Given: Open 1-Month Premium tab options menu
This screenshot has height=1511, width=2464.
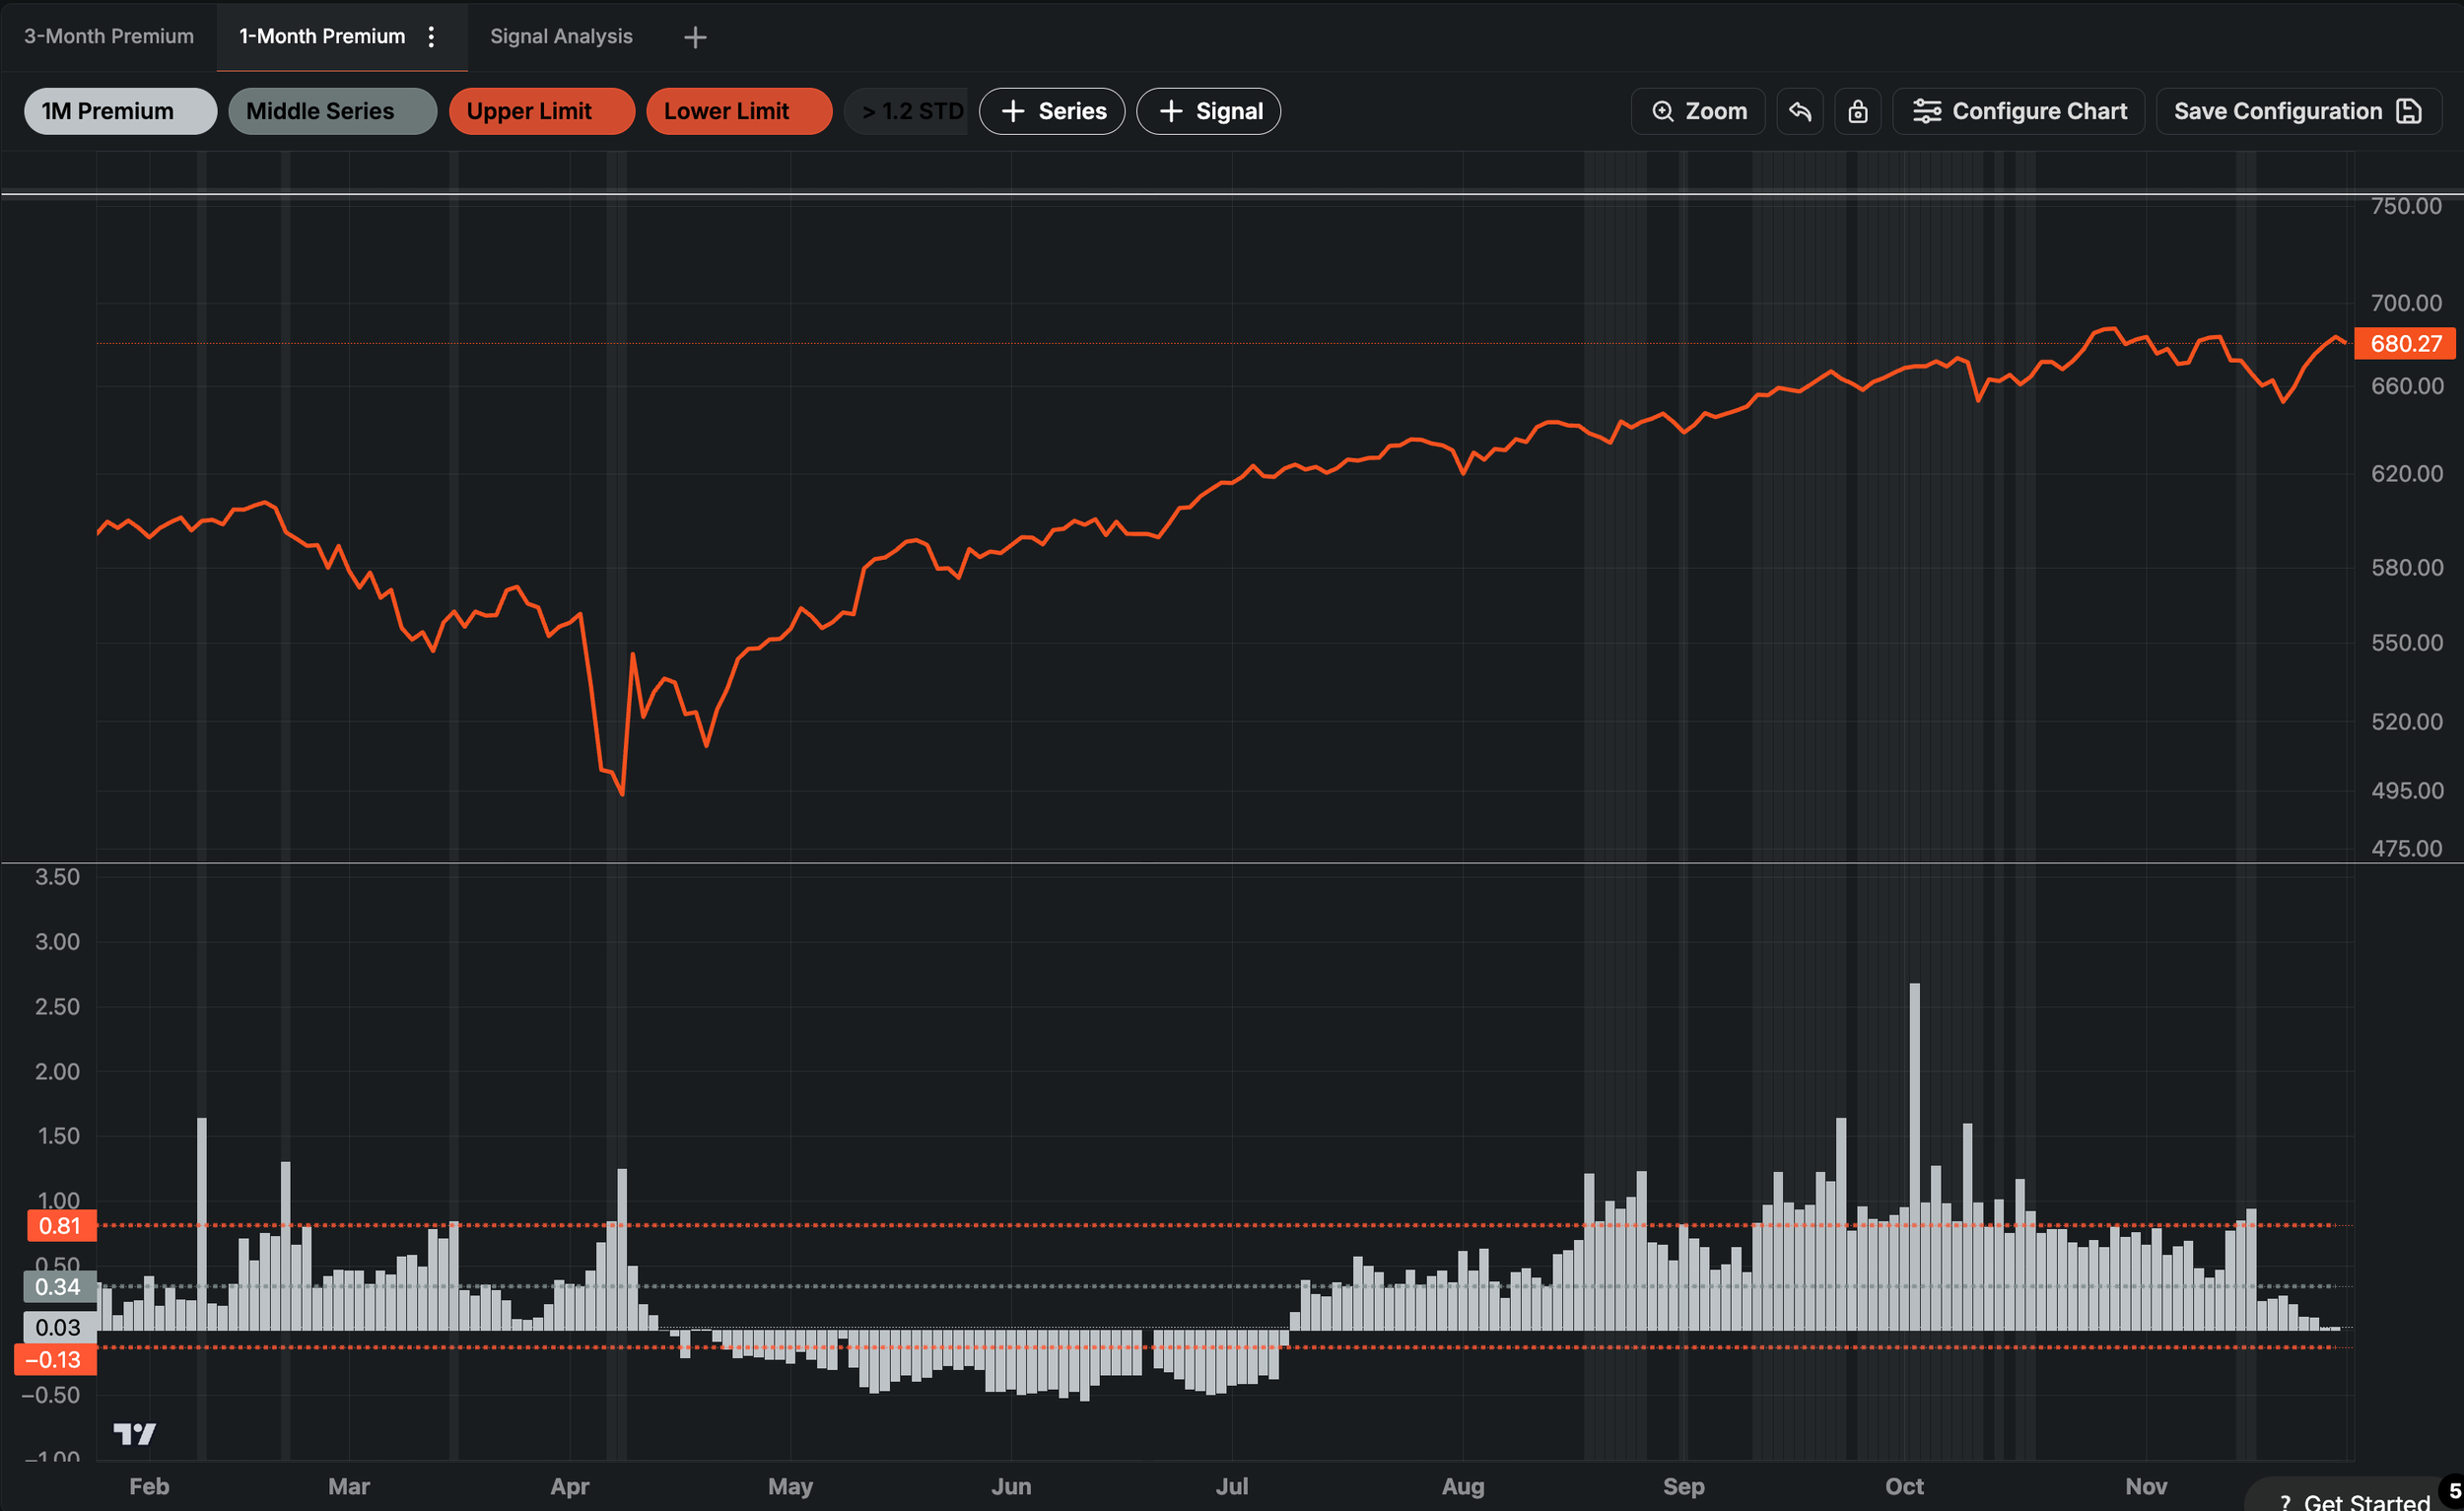Looking at the screenshot, I should (x=431, y=37).
